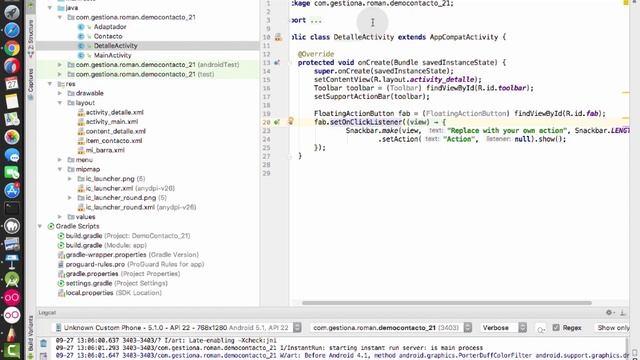Open the Notes app in dock

12,101
